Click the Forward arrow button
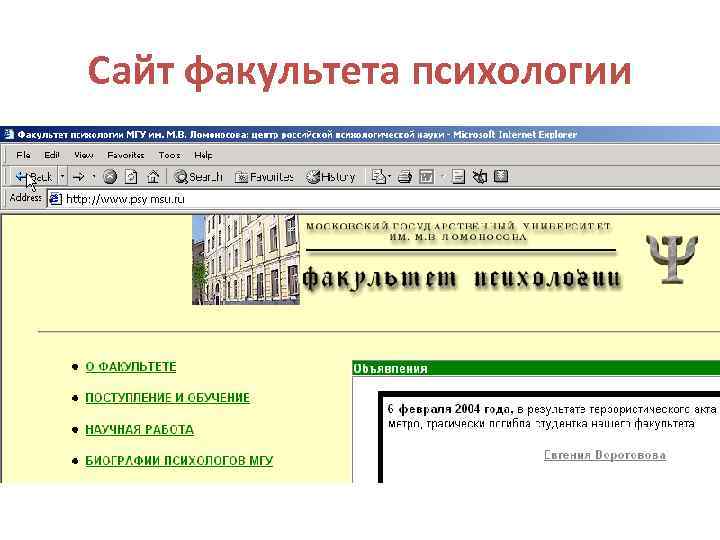Viewport: 720px width, 540px height. pos(79,177)
